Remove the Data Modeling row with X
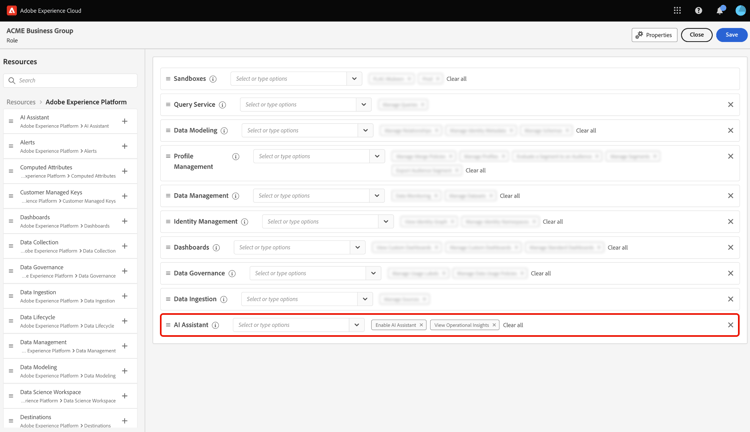Screen dimensions: 750x432 pyautogui.click(x=730, y=130)
